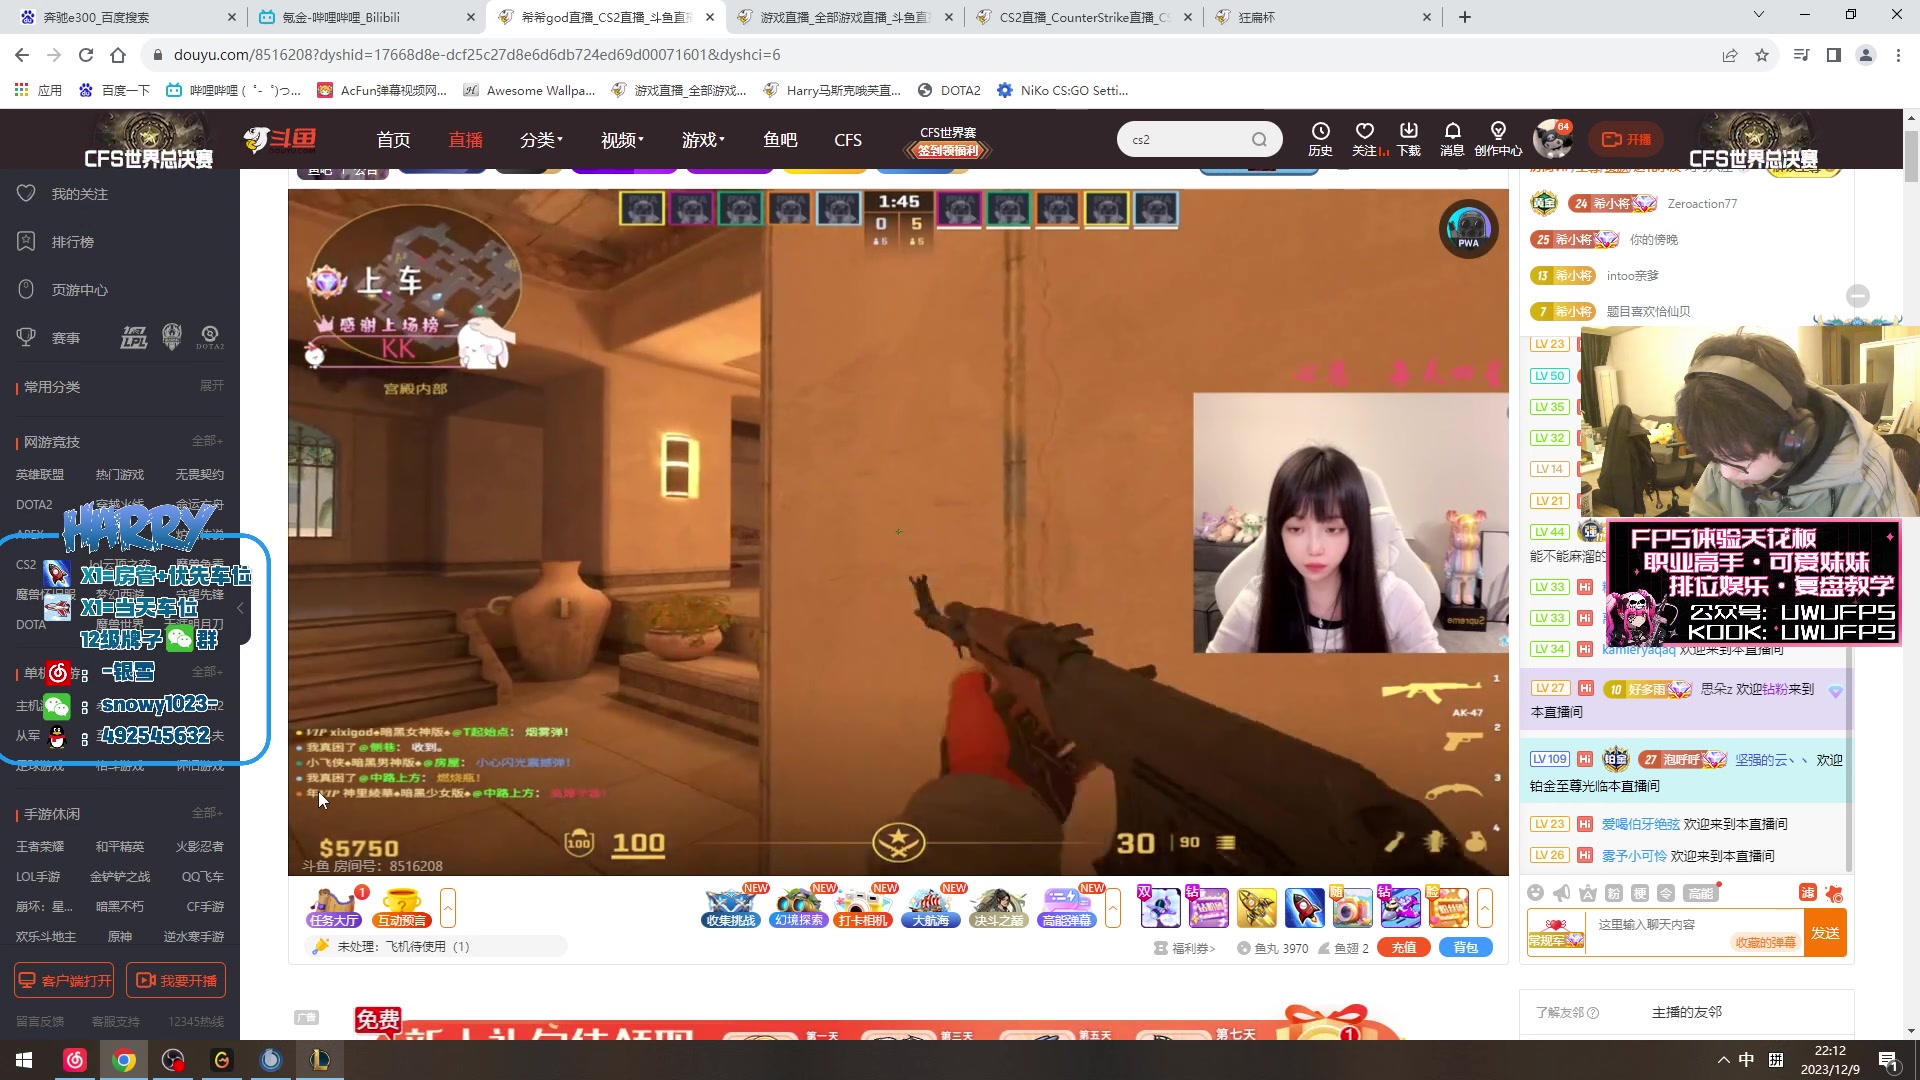The height and width of the screenshot is (1080, 1920).
Task: Open 收藏的弹幕 saved danmaku
Action: click(x=1765, y=942)
